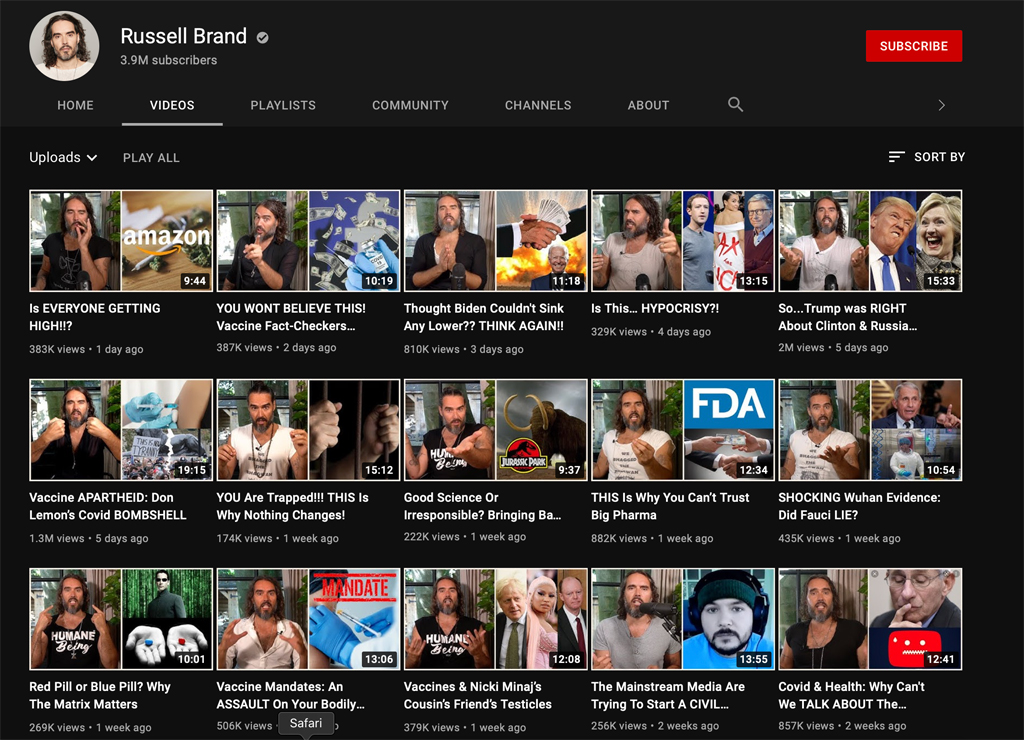Click '174K views • 1 week ago' text
The width and height of the screenshot is (1024, 740).
pos(278,538)
